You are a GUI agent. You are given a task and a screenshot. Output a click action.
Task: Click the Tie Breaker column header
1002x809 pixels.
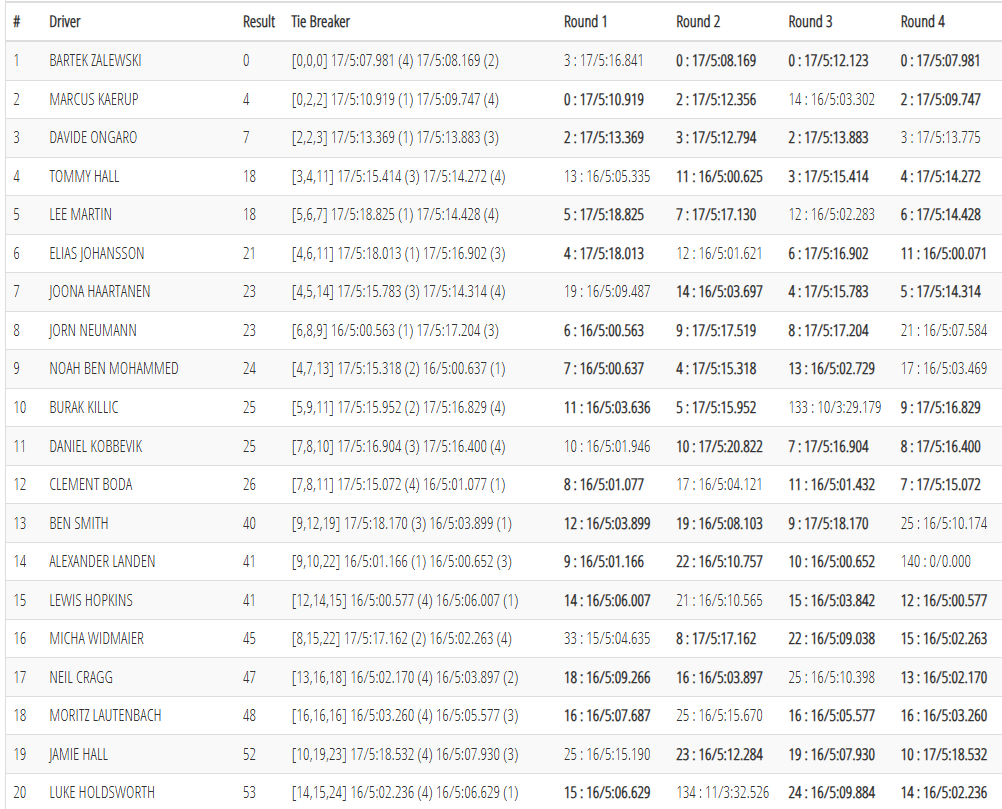[x=320, y=21]
